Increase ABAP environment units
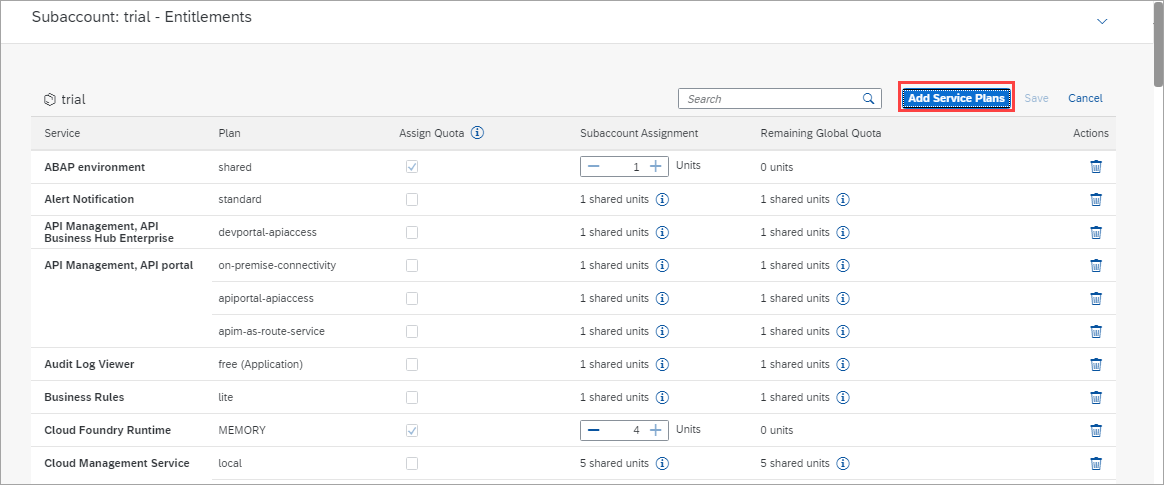The width and height of the screenshot is (1164, 485). click(655, 166)
